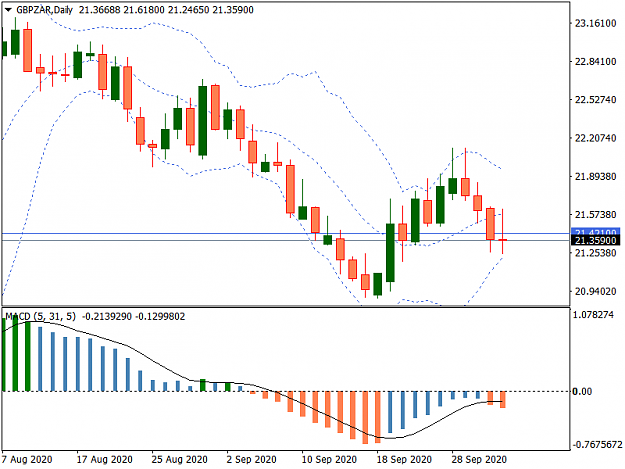Viewport: 625px width, 469px height.
Task: Click the 21.57380 price axis label
Action: click(595, 215)
